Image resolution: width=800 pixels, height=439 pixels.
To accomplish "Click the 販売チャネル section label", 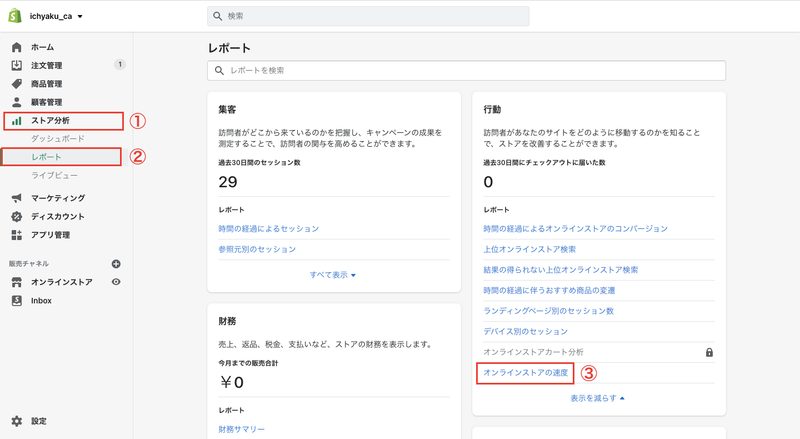I will pyautogui.click(x=29, y=263).
